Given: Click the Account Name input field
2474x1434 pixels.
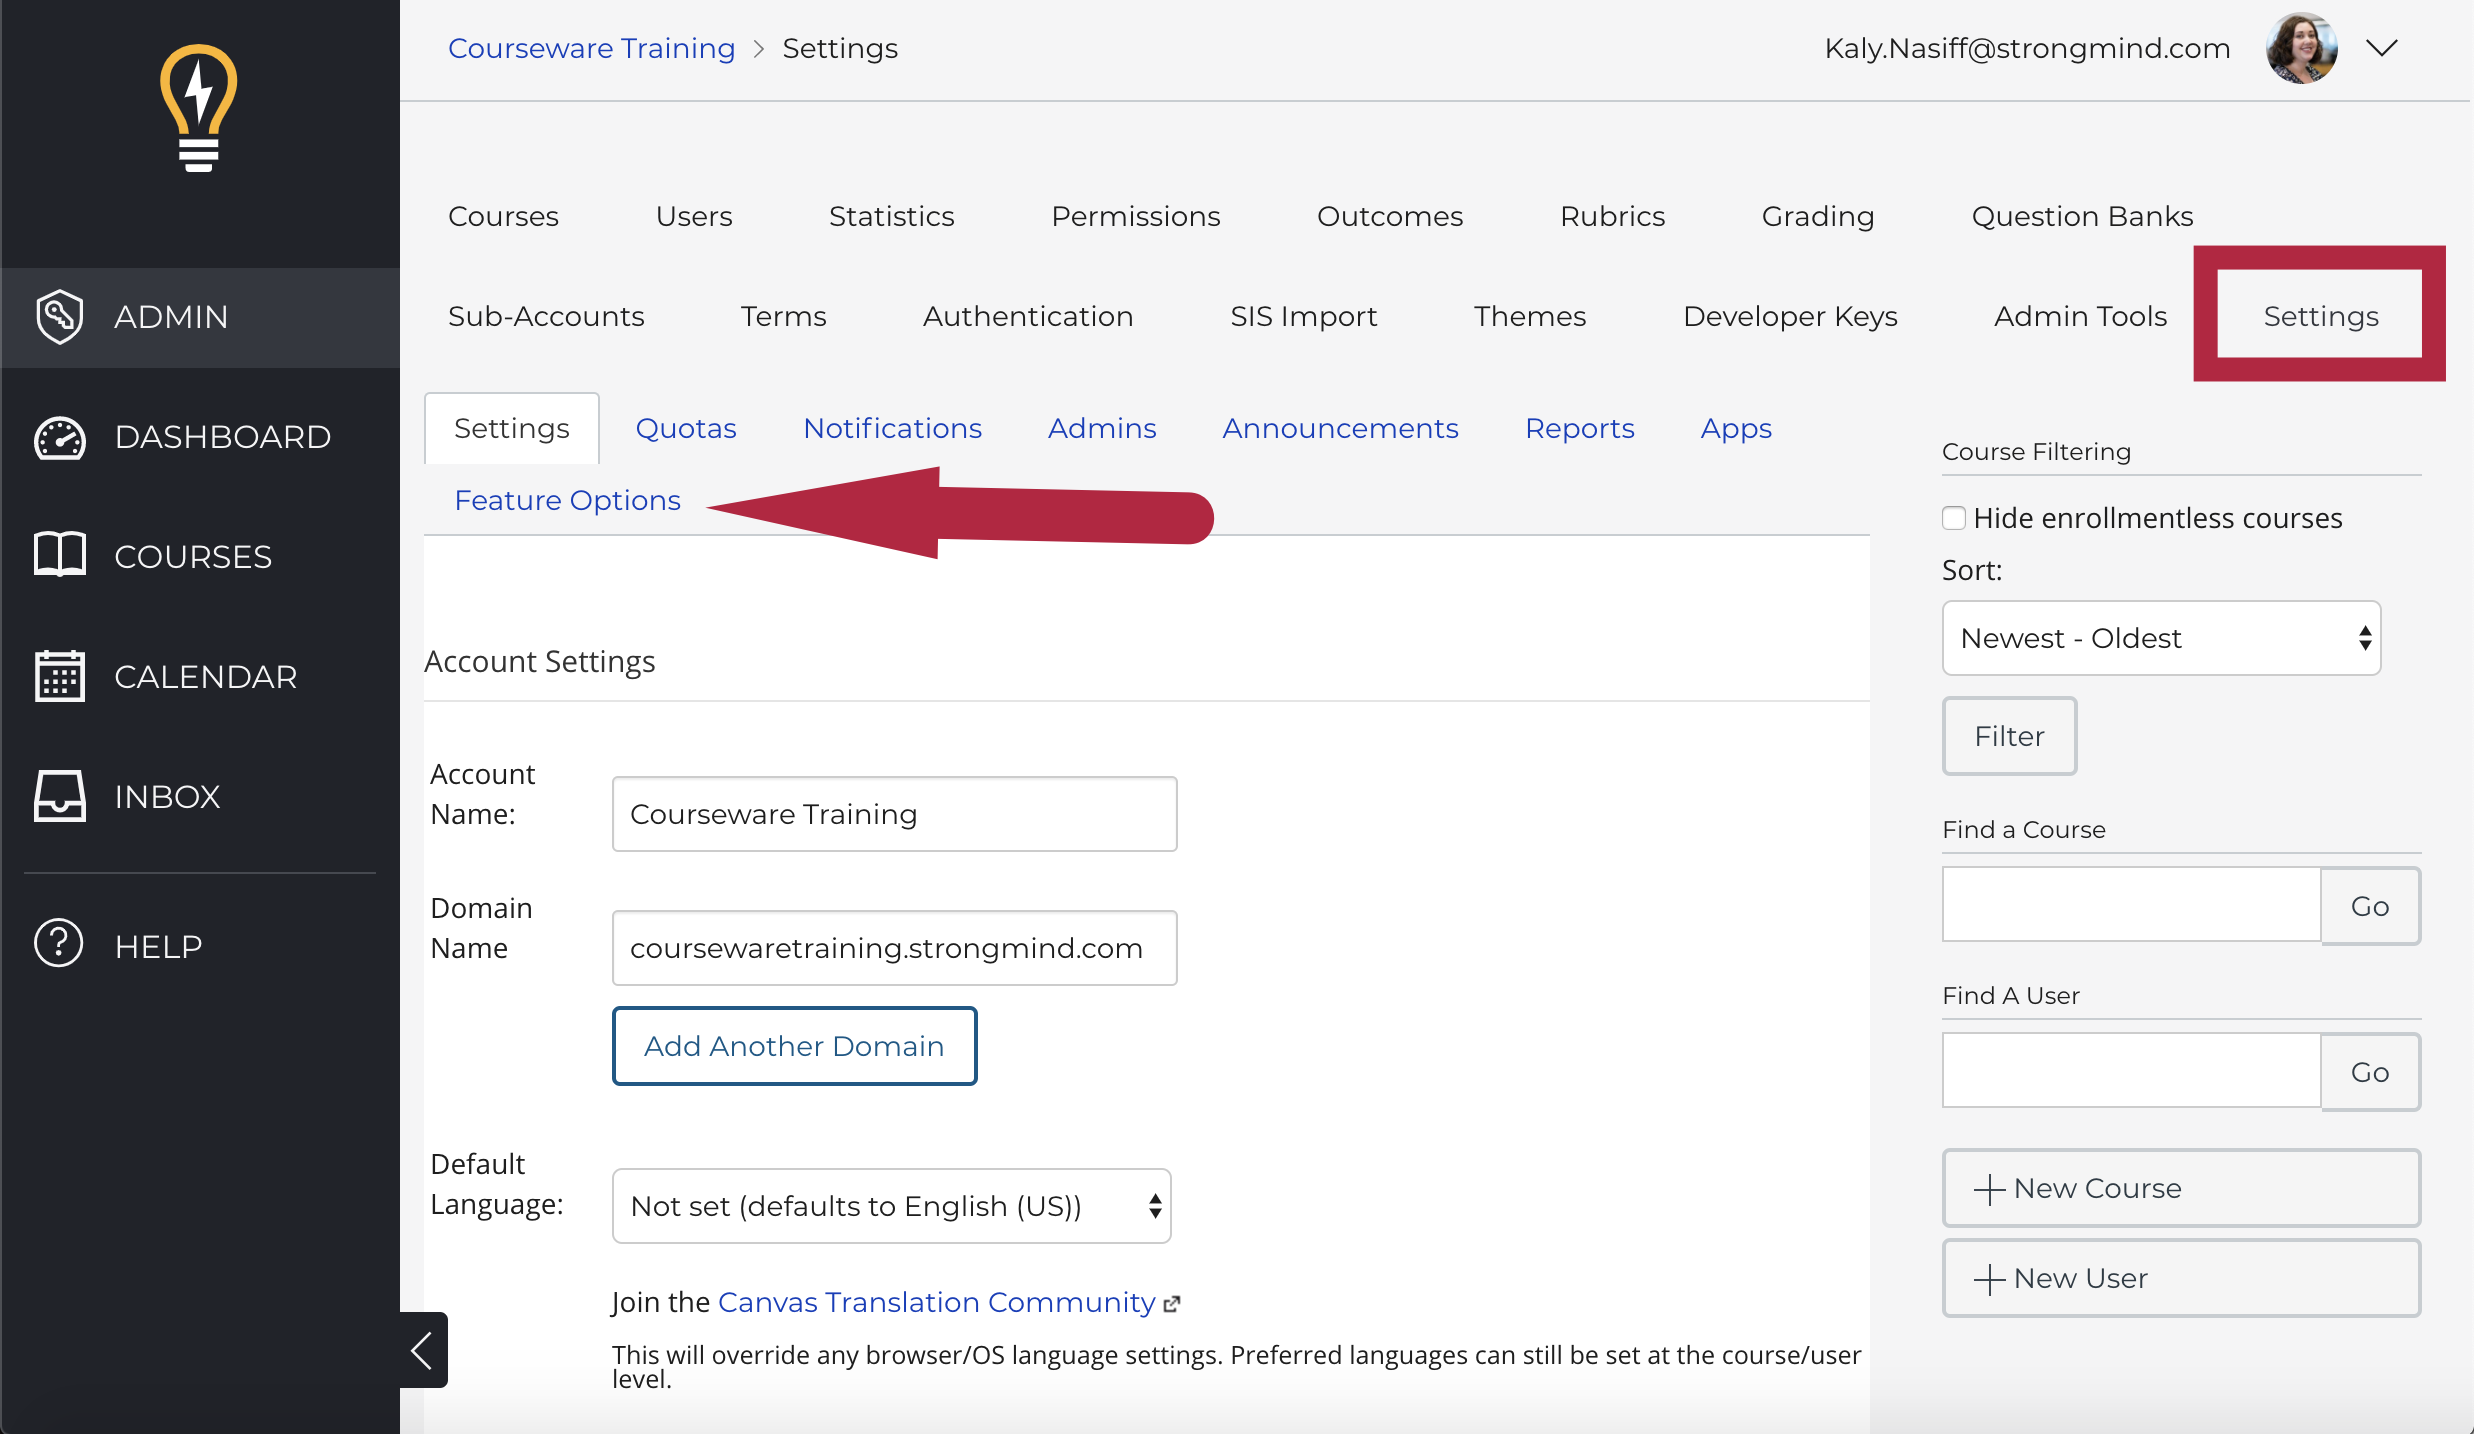Looking at the screenshot, I should point(894,814).
